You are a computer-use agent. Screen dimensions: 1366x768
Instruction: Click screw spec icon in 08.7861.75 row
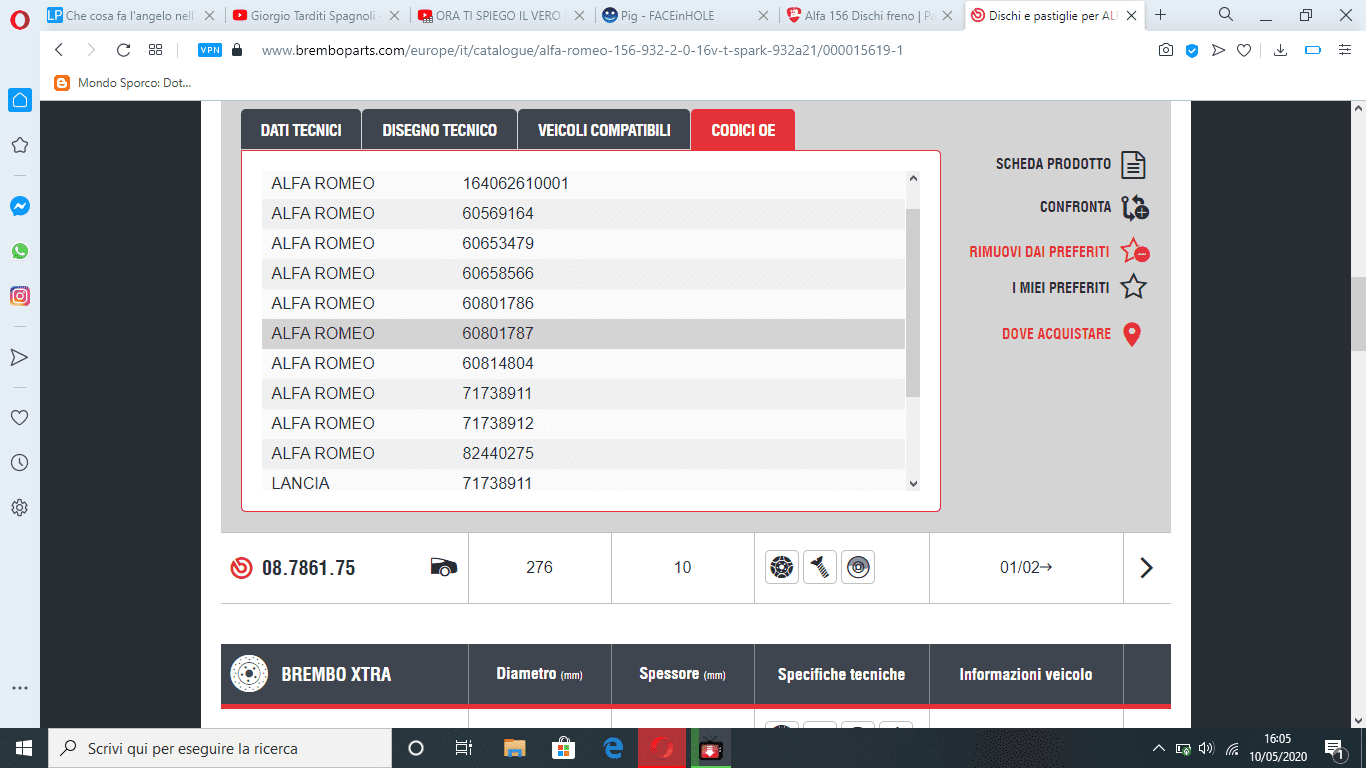(x=820, y=568)
